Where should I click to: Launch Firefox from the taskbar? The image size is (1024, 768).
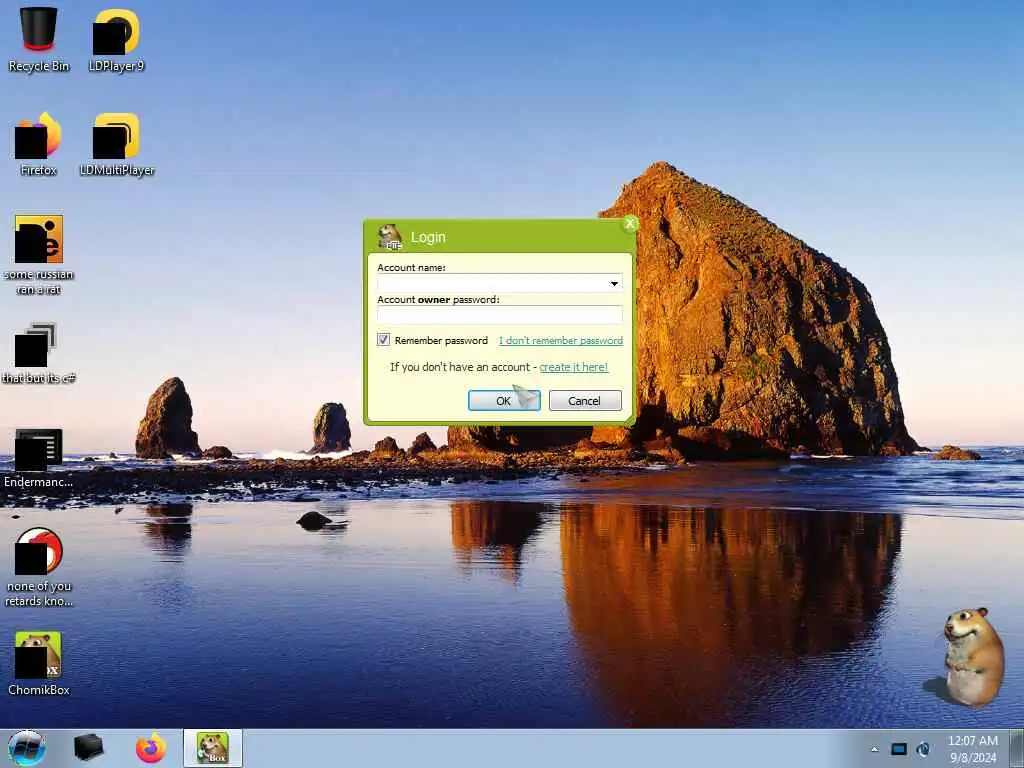click(x=151, y=748)
